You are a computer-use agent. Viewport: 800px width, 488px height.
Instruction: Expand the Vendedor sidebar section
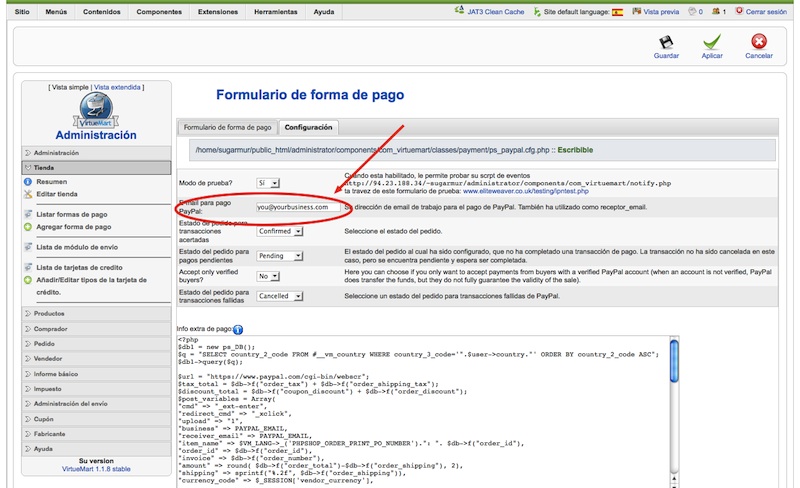coord(96,359)
